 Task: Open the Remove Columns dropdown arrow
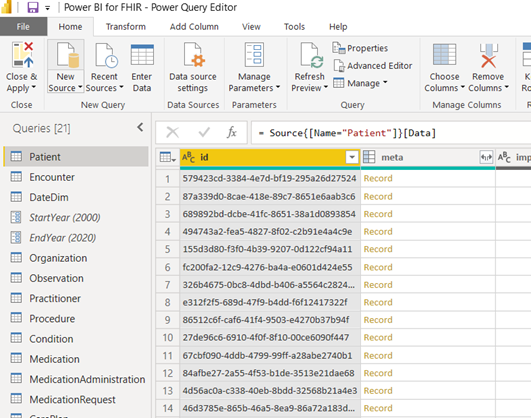click(506, 87)
